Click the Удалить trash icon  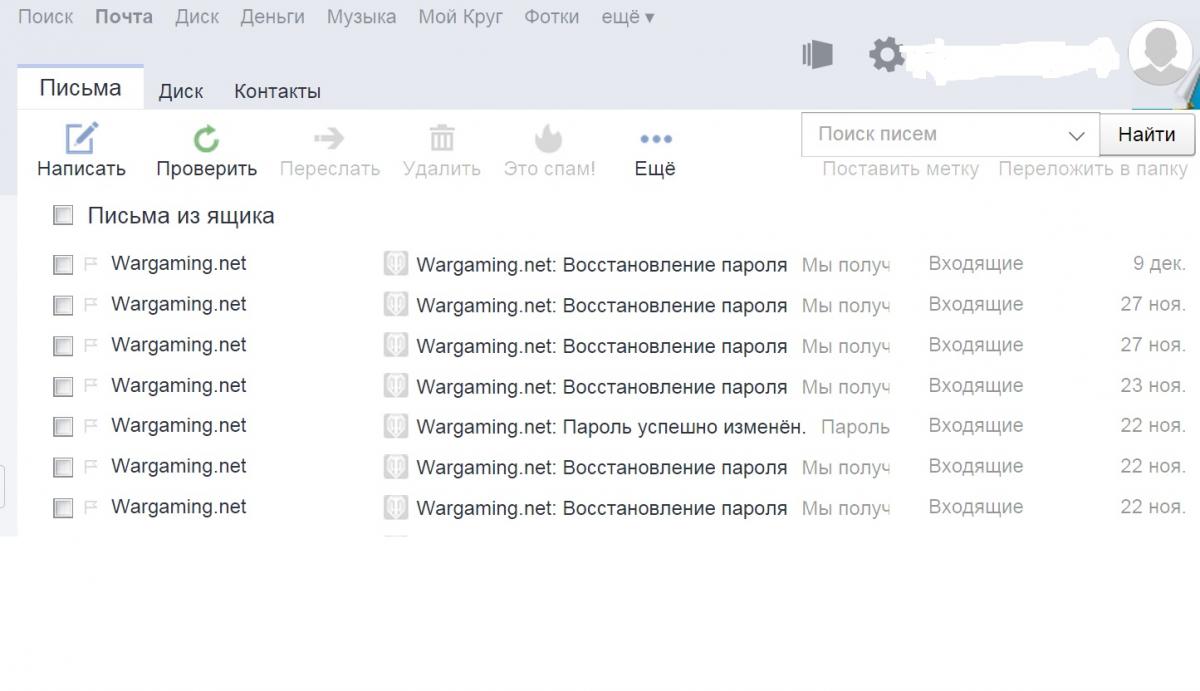442,137
